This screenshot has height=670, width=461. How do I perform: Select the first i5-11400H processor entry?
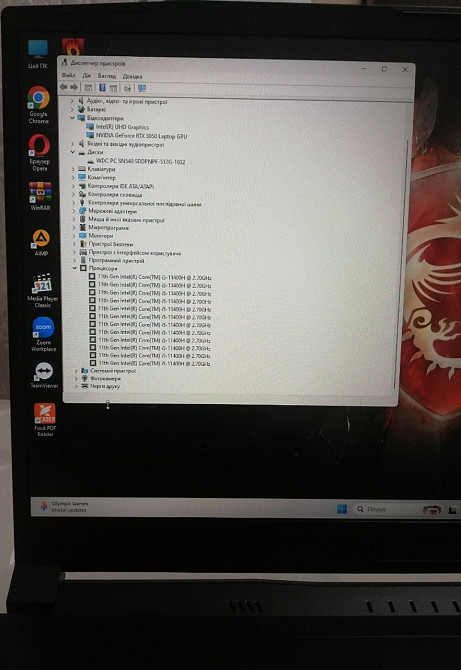point(154,277)
